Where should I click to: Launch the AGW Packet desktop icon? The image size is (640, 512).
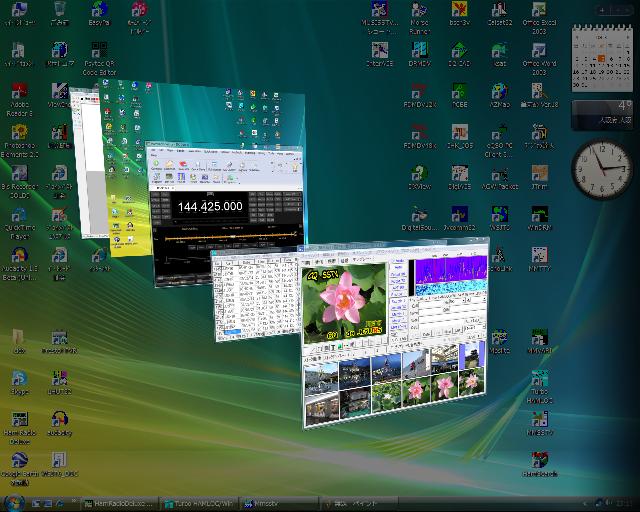point(500,178)
